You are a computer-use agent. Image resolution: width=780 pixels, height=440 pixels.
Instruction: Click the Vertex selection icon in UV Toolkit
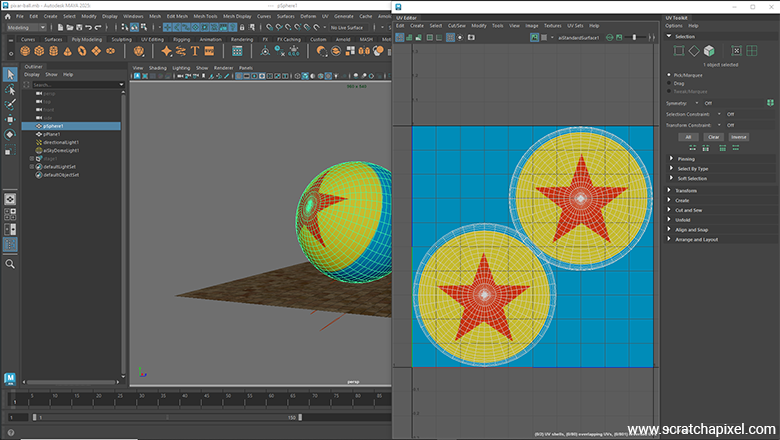pyautogui.click(x=679, y=51)
